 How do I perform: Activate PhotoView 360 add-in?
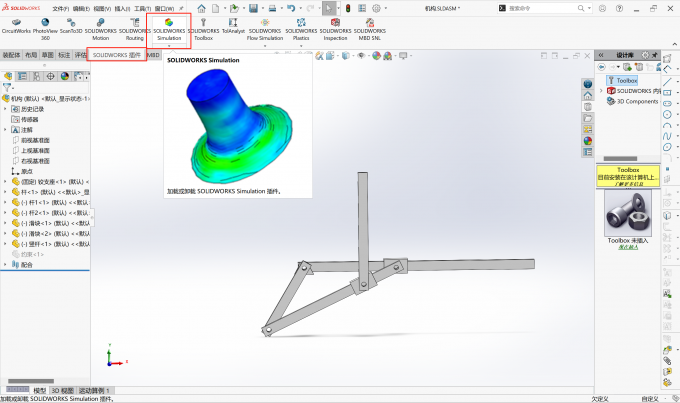pos(45,29)
